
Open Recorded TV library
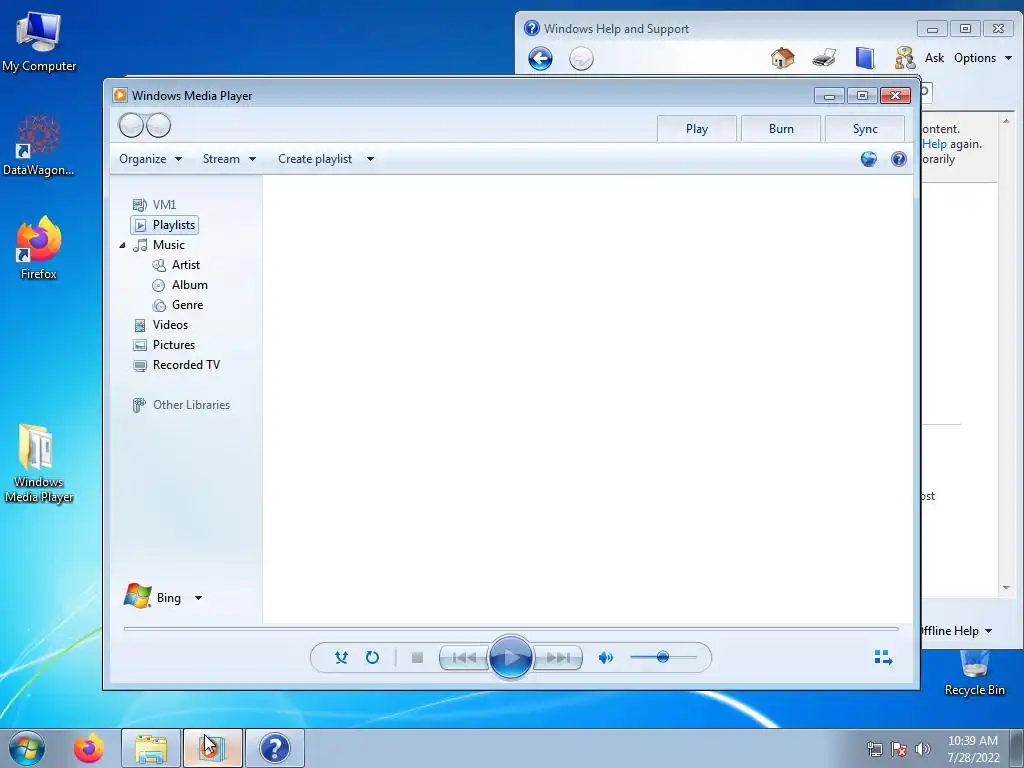(x=176, y=365)
